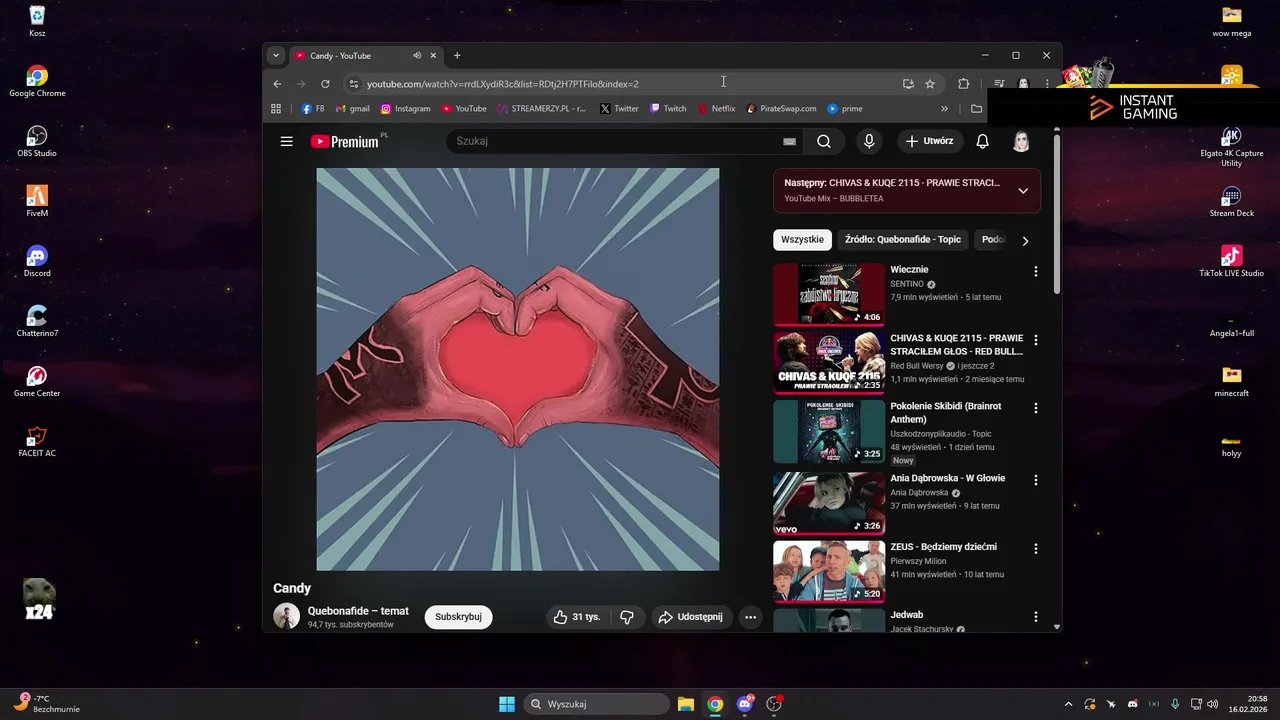Subscribe with the Subskrybuj button

coord(458,617)
